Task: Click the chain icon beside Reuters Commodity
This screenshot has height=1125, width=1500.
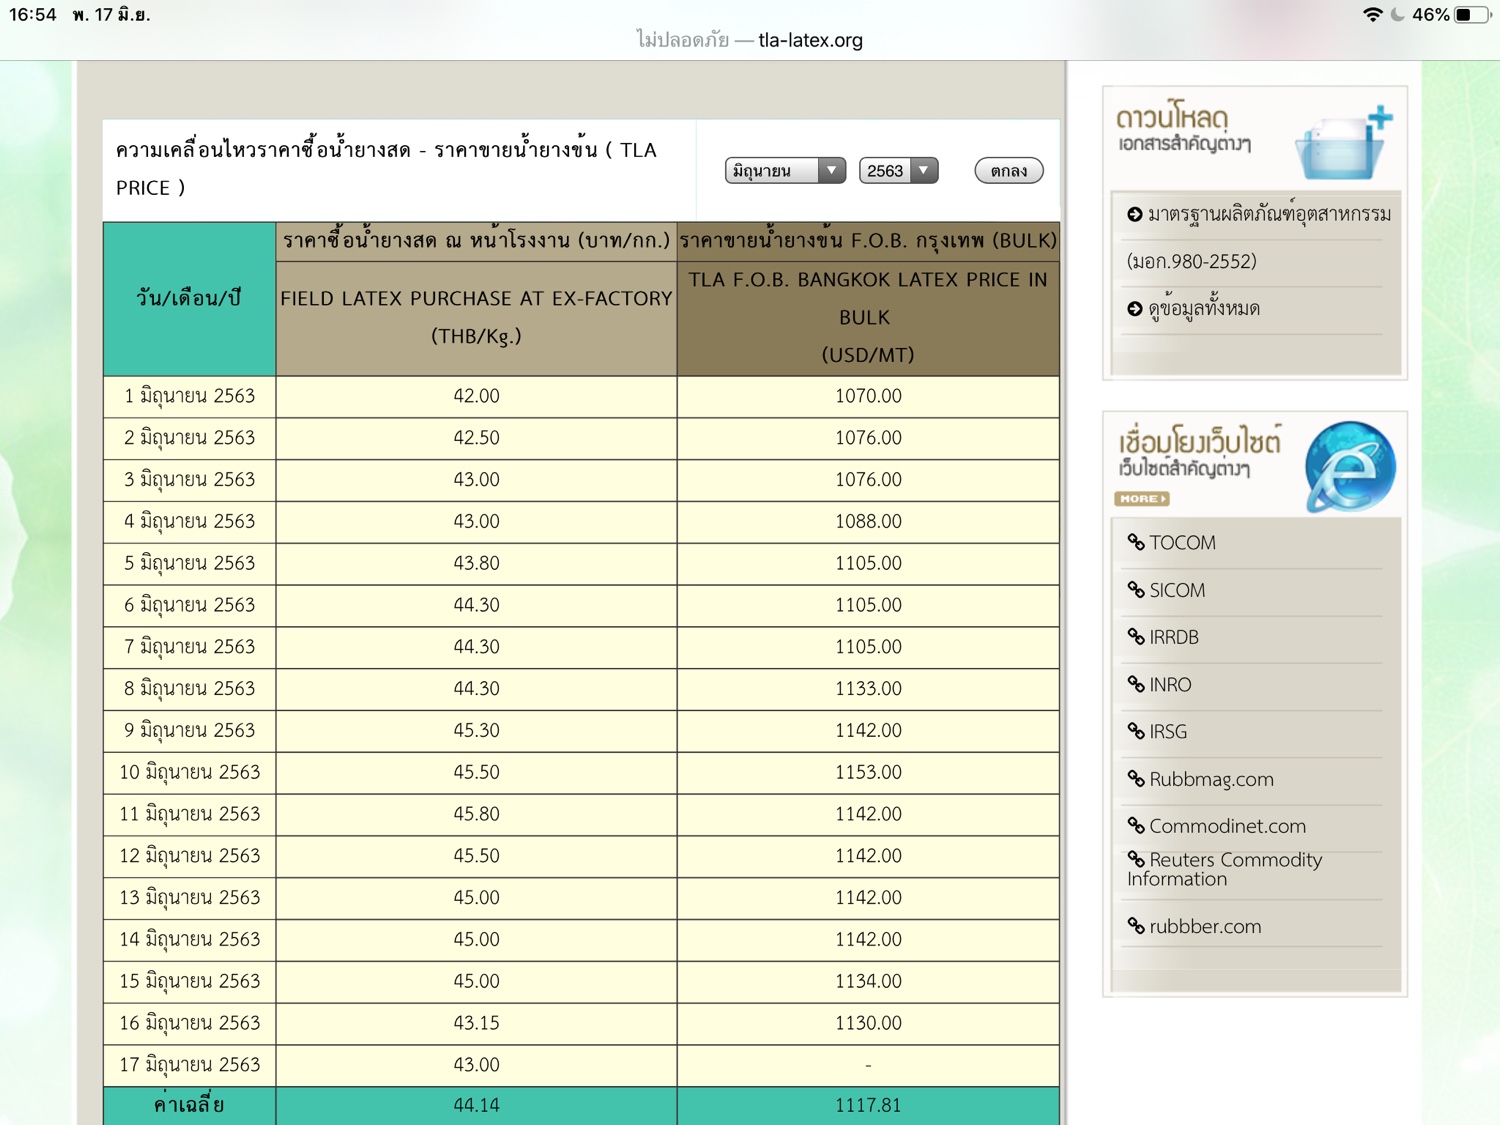Action: tap(1136, 859)
